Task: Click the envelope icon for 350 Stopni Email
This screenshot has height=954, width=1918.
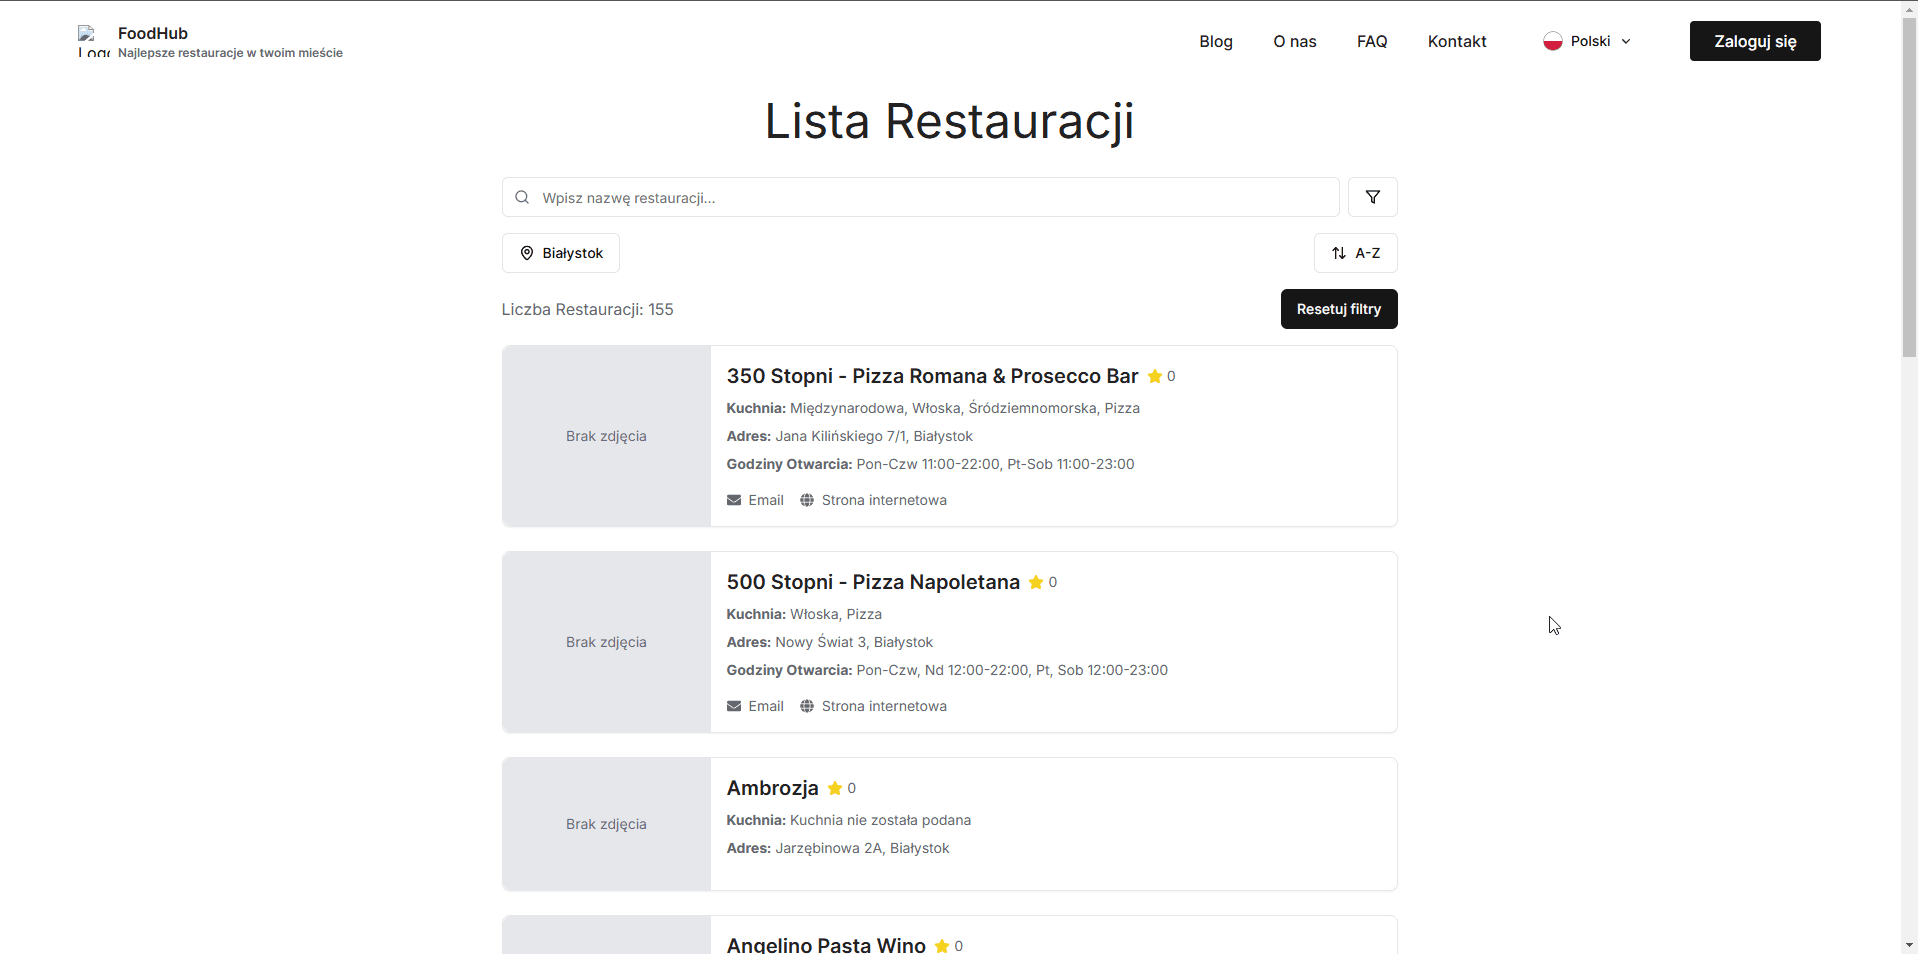Action: coord(733,500)
